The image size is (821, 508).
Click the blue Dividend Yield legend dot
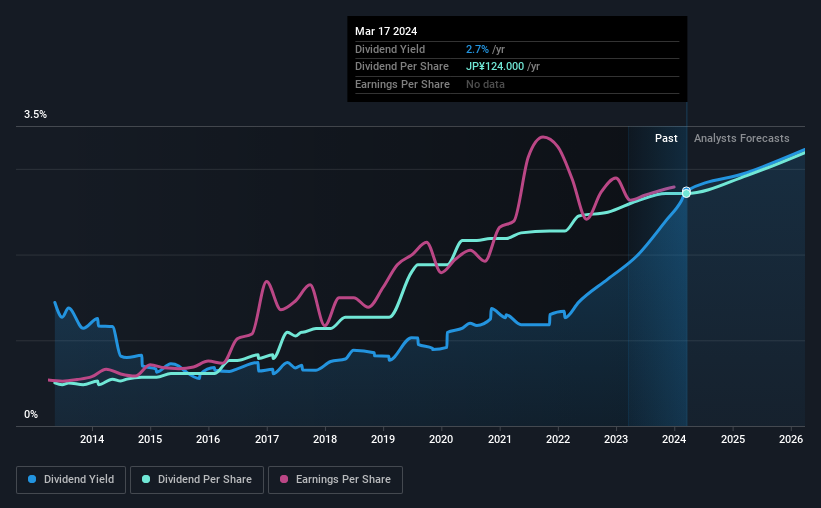[x=32, y=479]
